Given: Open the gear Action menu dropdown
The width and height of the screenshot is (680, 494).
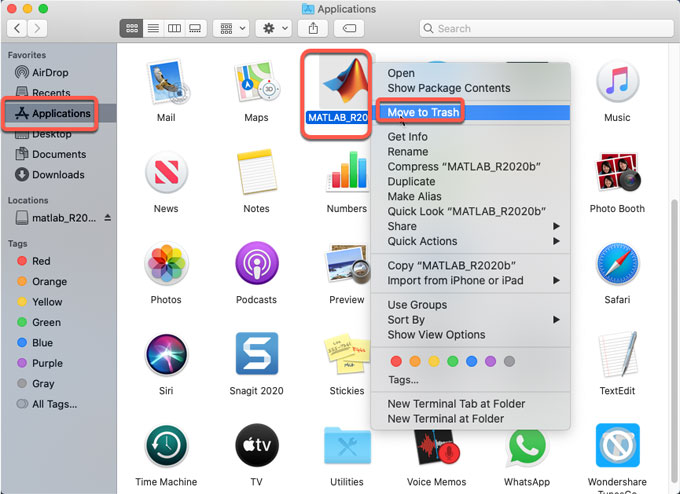Looking at the screenshot, I should (x=273, y=29).
